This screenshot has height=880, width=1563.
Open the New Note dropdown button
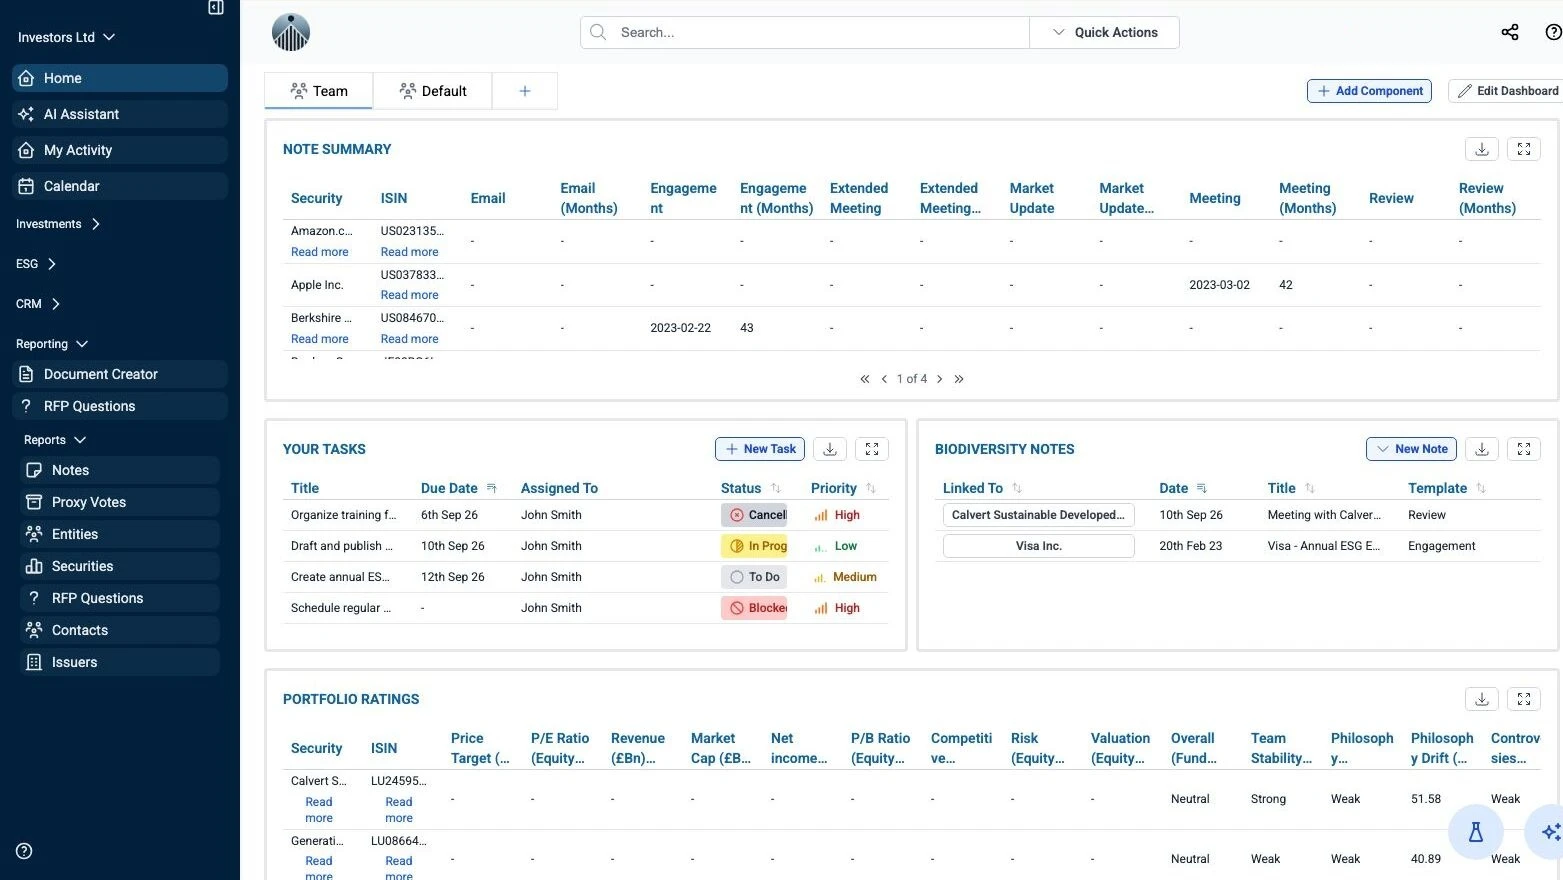[x=1411, y=449]
